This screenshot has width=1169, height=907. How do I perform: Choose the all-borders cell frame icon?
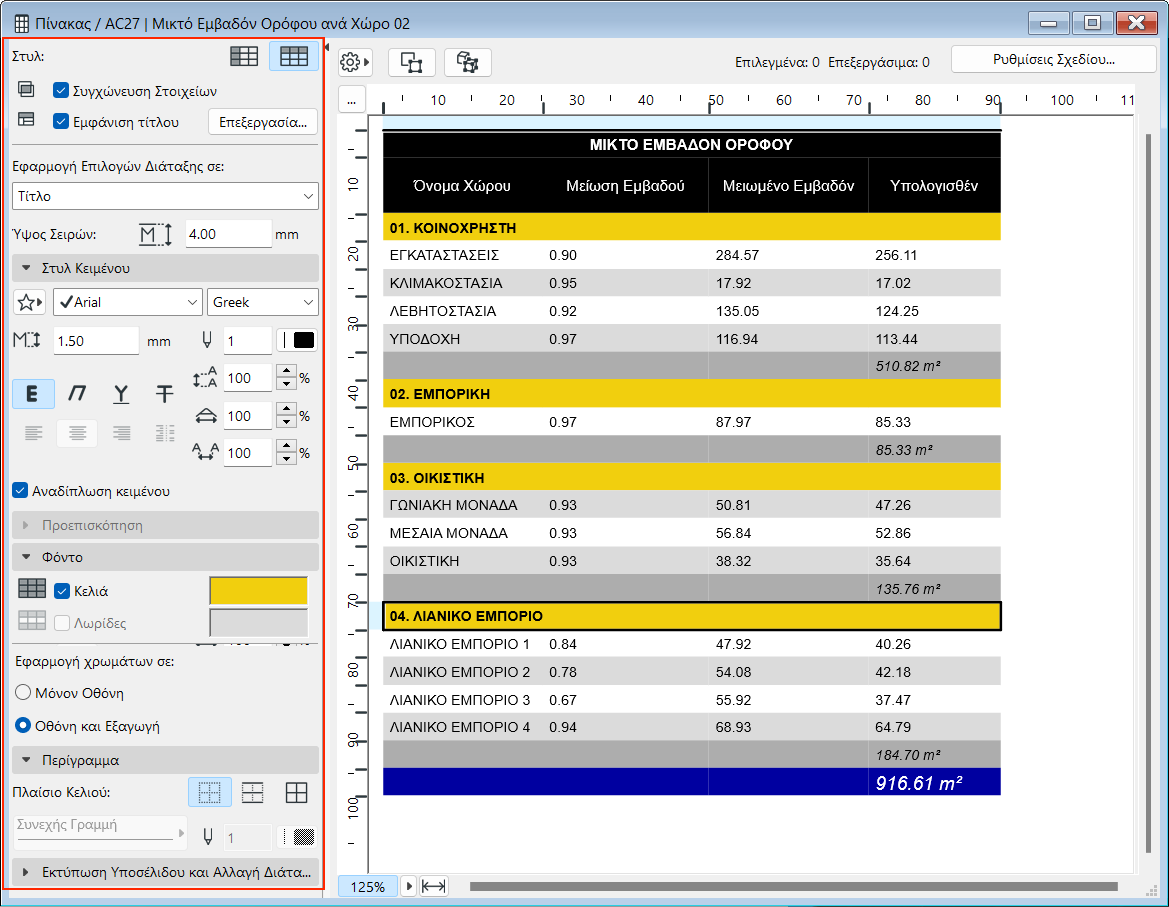296,793
